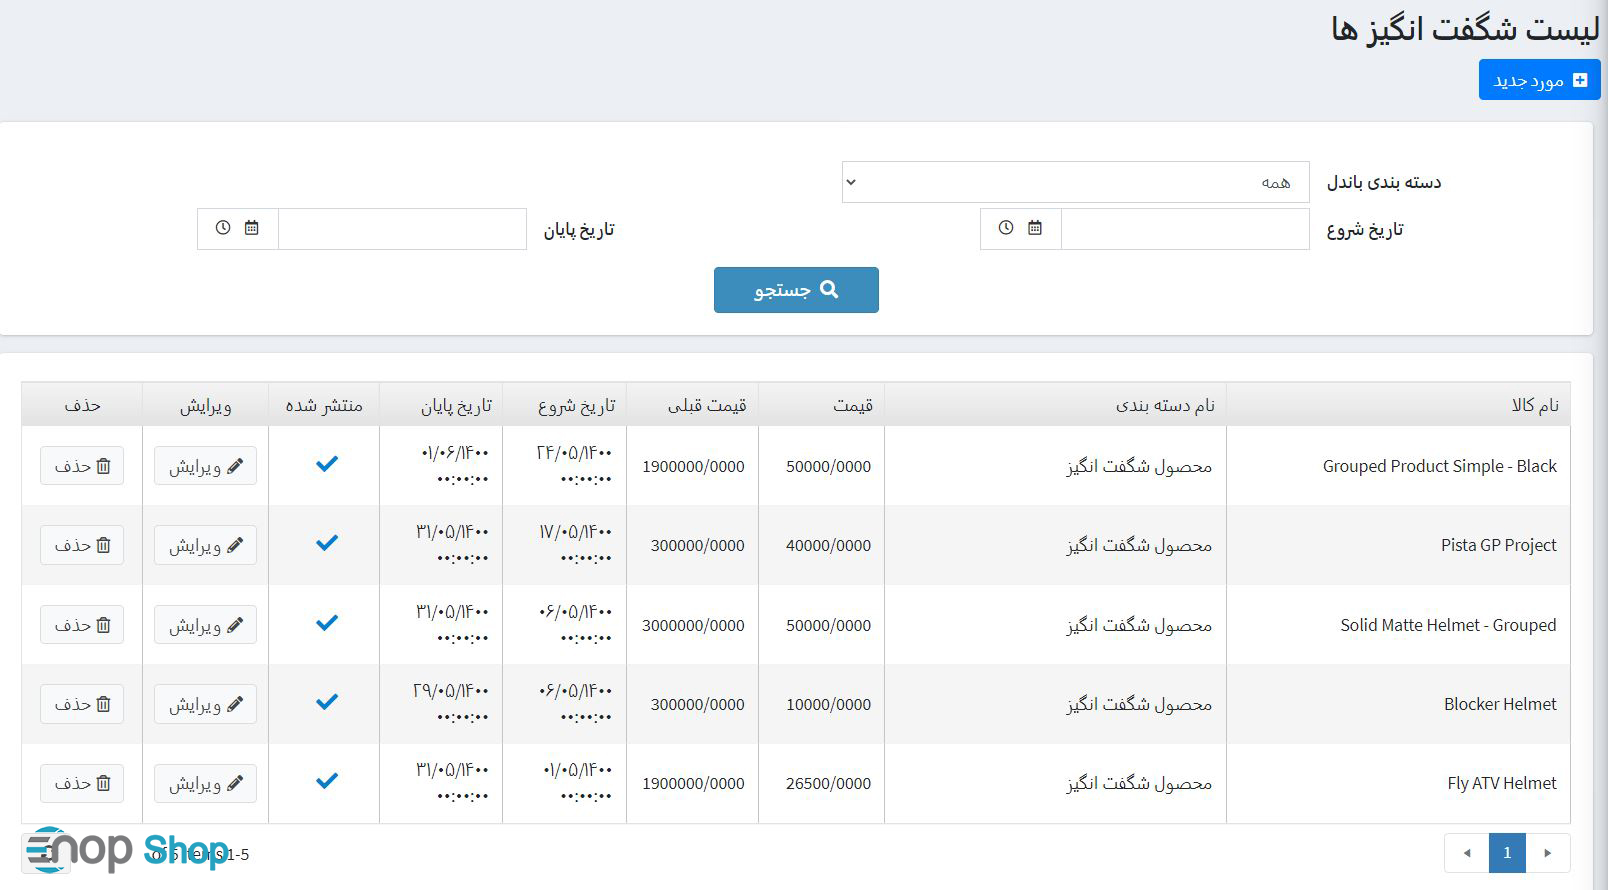Click the قیمت column header
The height and width of the screenshot is (890, 1608).
pos(821,405)
